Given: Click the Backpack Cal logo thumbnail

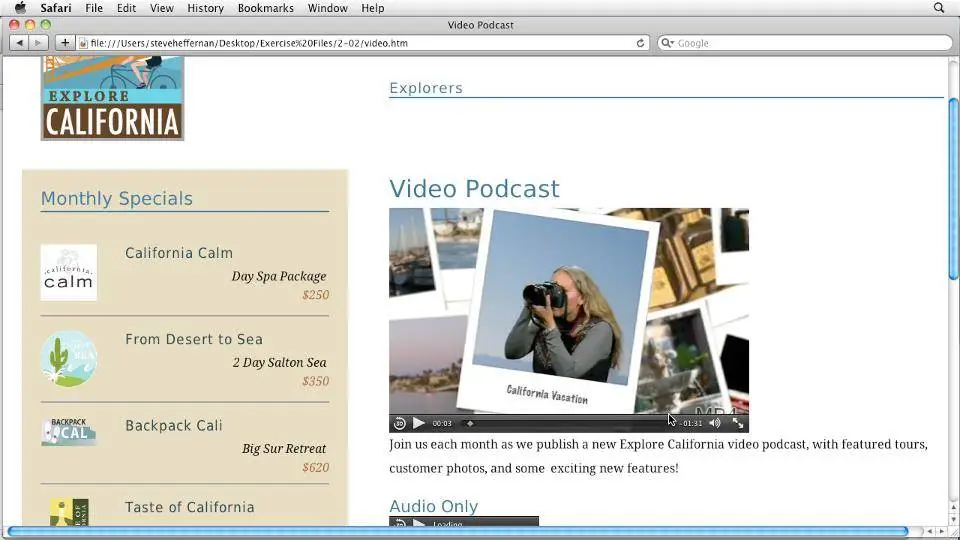Looking at the screenshot, I should pyautogui.click(x=69, y=432).
